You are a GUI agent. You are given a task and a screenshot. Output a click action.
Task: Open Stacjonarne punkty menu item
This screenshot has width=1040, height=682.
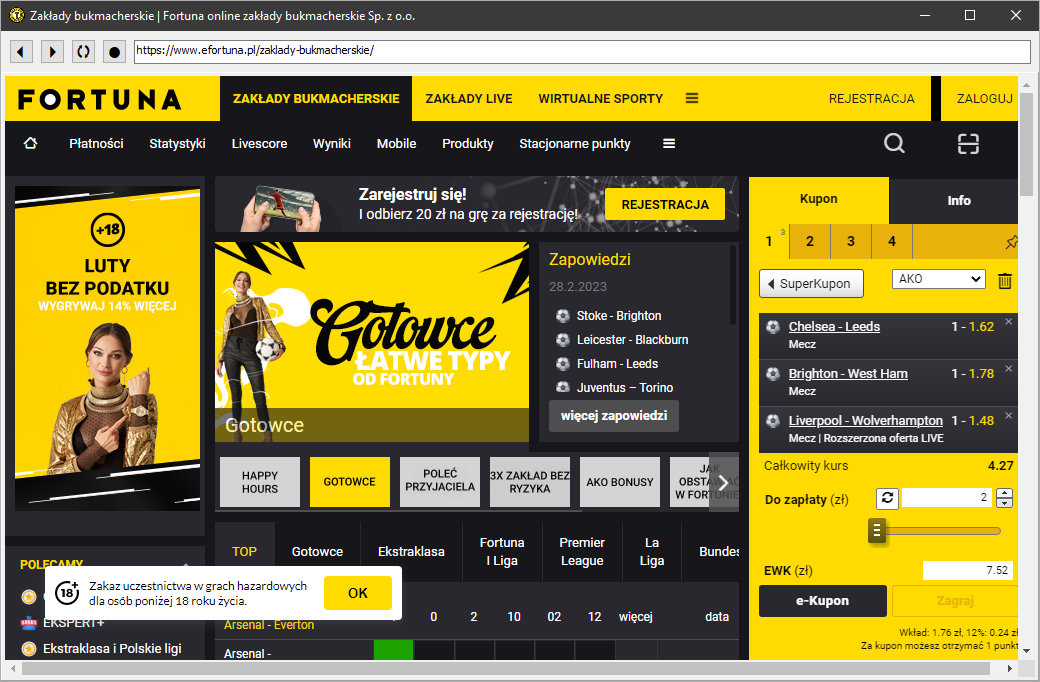coord(575,143)
